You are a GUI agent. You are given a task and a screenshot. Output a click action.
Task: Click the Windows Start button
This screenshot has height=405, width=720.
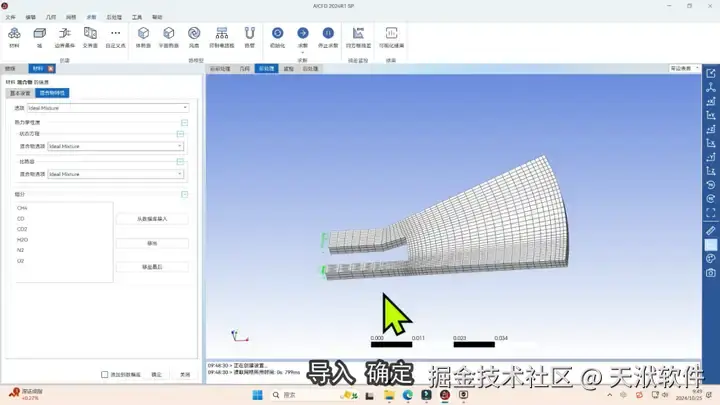pyautogui.click(x=258, y=395)
